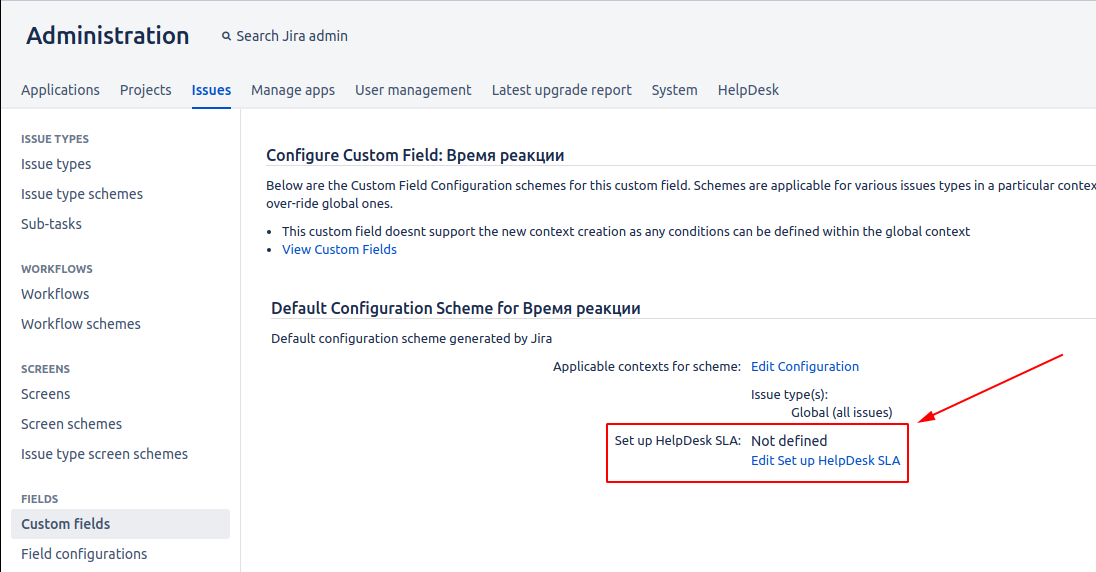Click the SCREENS section header
1096x572 pixels.
pyautogui.click(x=45, y=369)
